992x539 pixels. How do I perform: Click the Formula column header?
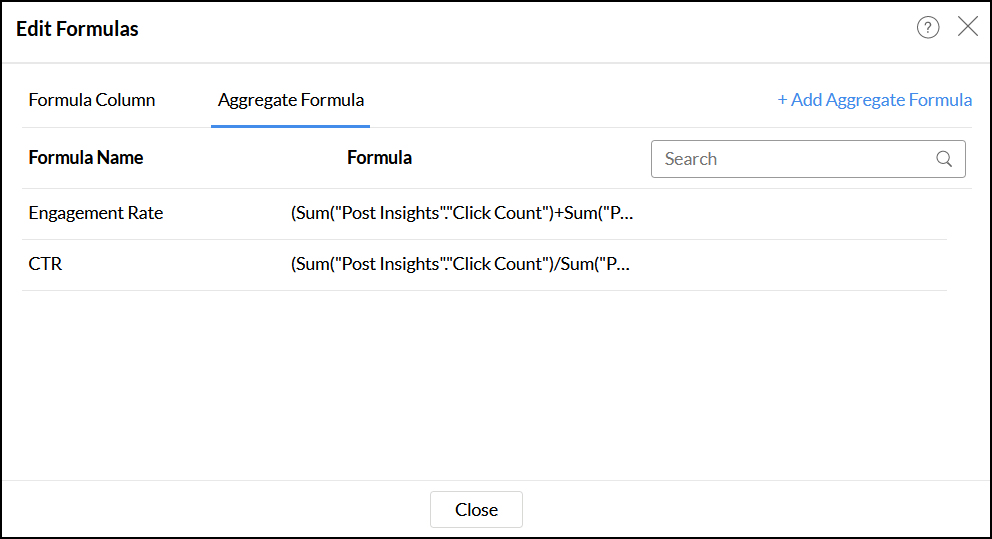(x=379, y=158)
